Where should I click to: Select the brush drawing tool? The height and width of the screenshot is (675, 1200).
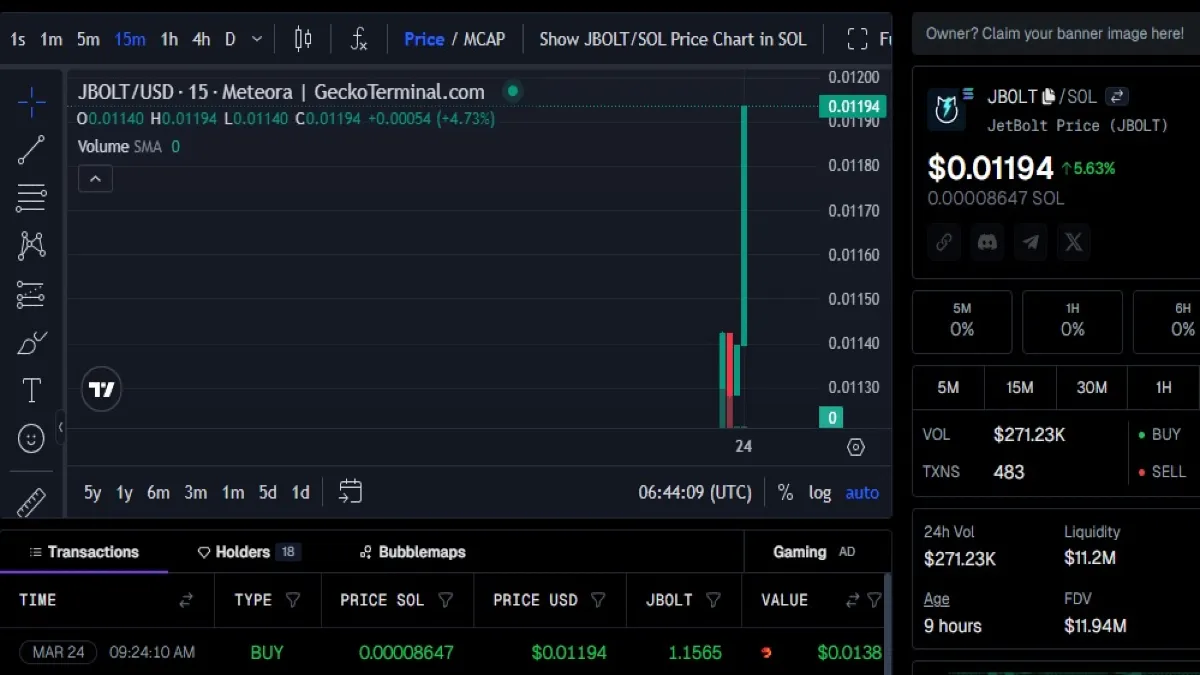click(x=31, y=343)
